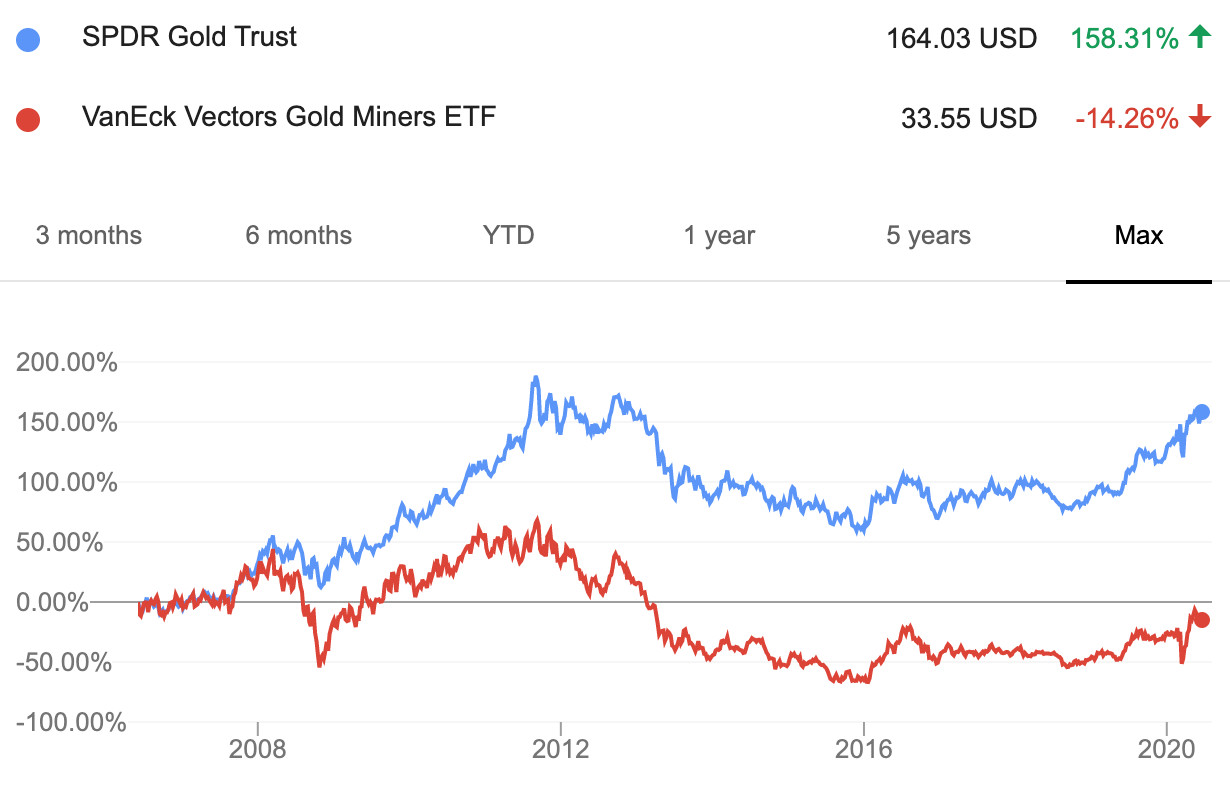This screenshot has width=1230, height=786.
Task: Select the 6 months range option
Action: coord(297,236)
